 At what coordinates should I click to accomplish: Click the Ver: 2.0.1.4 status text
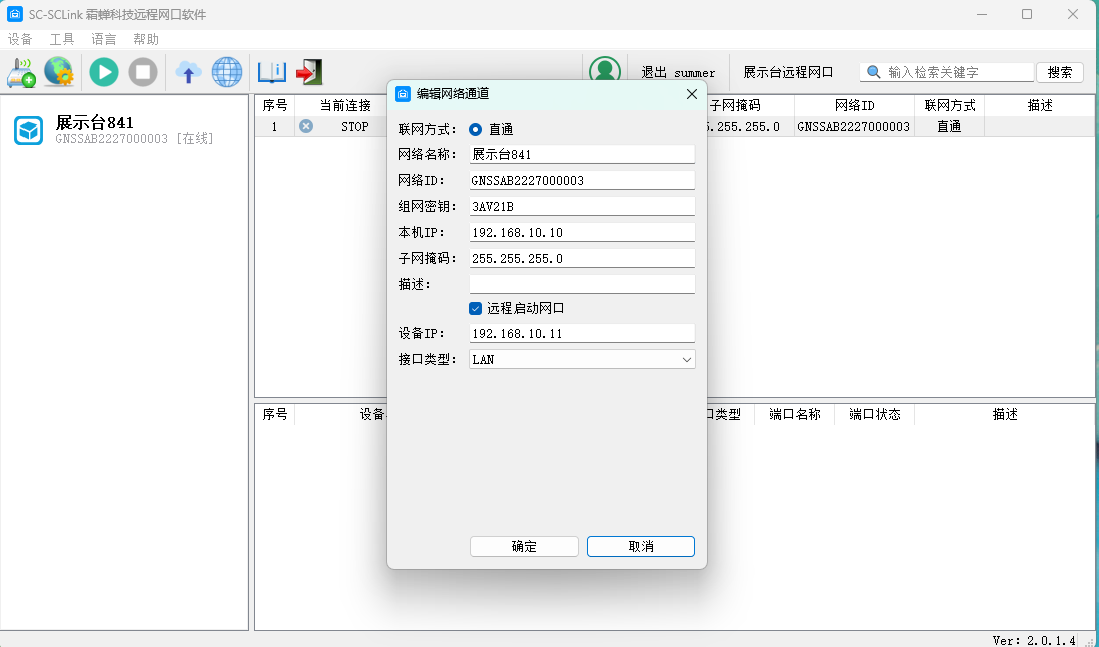pyautogui.click(x=1034, y=640)
